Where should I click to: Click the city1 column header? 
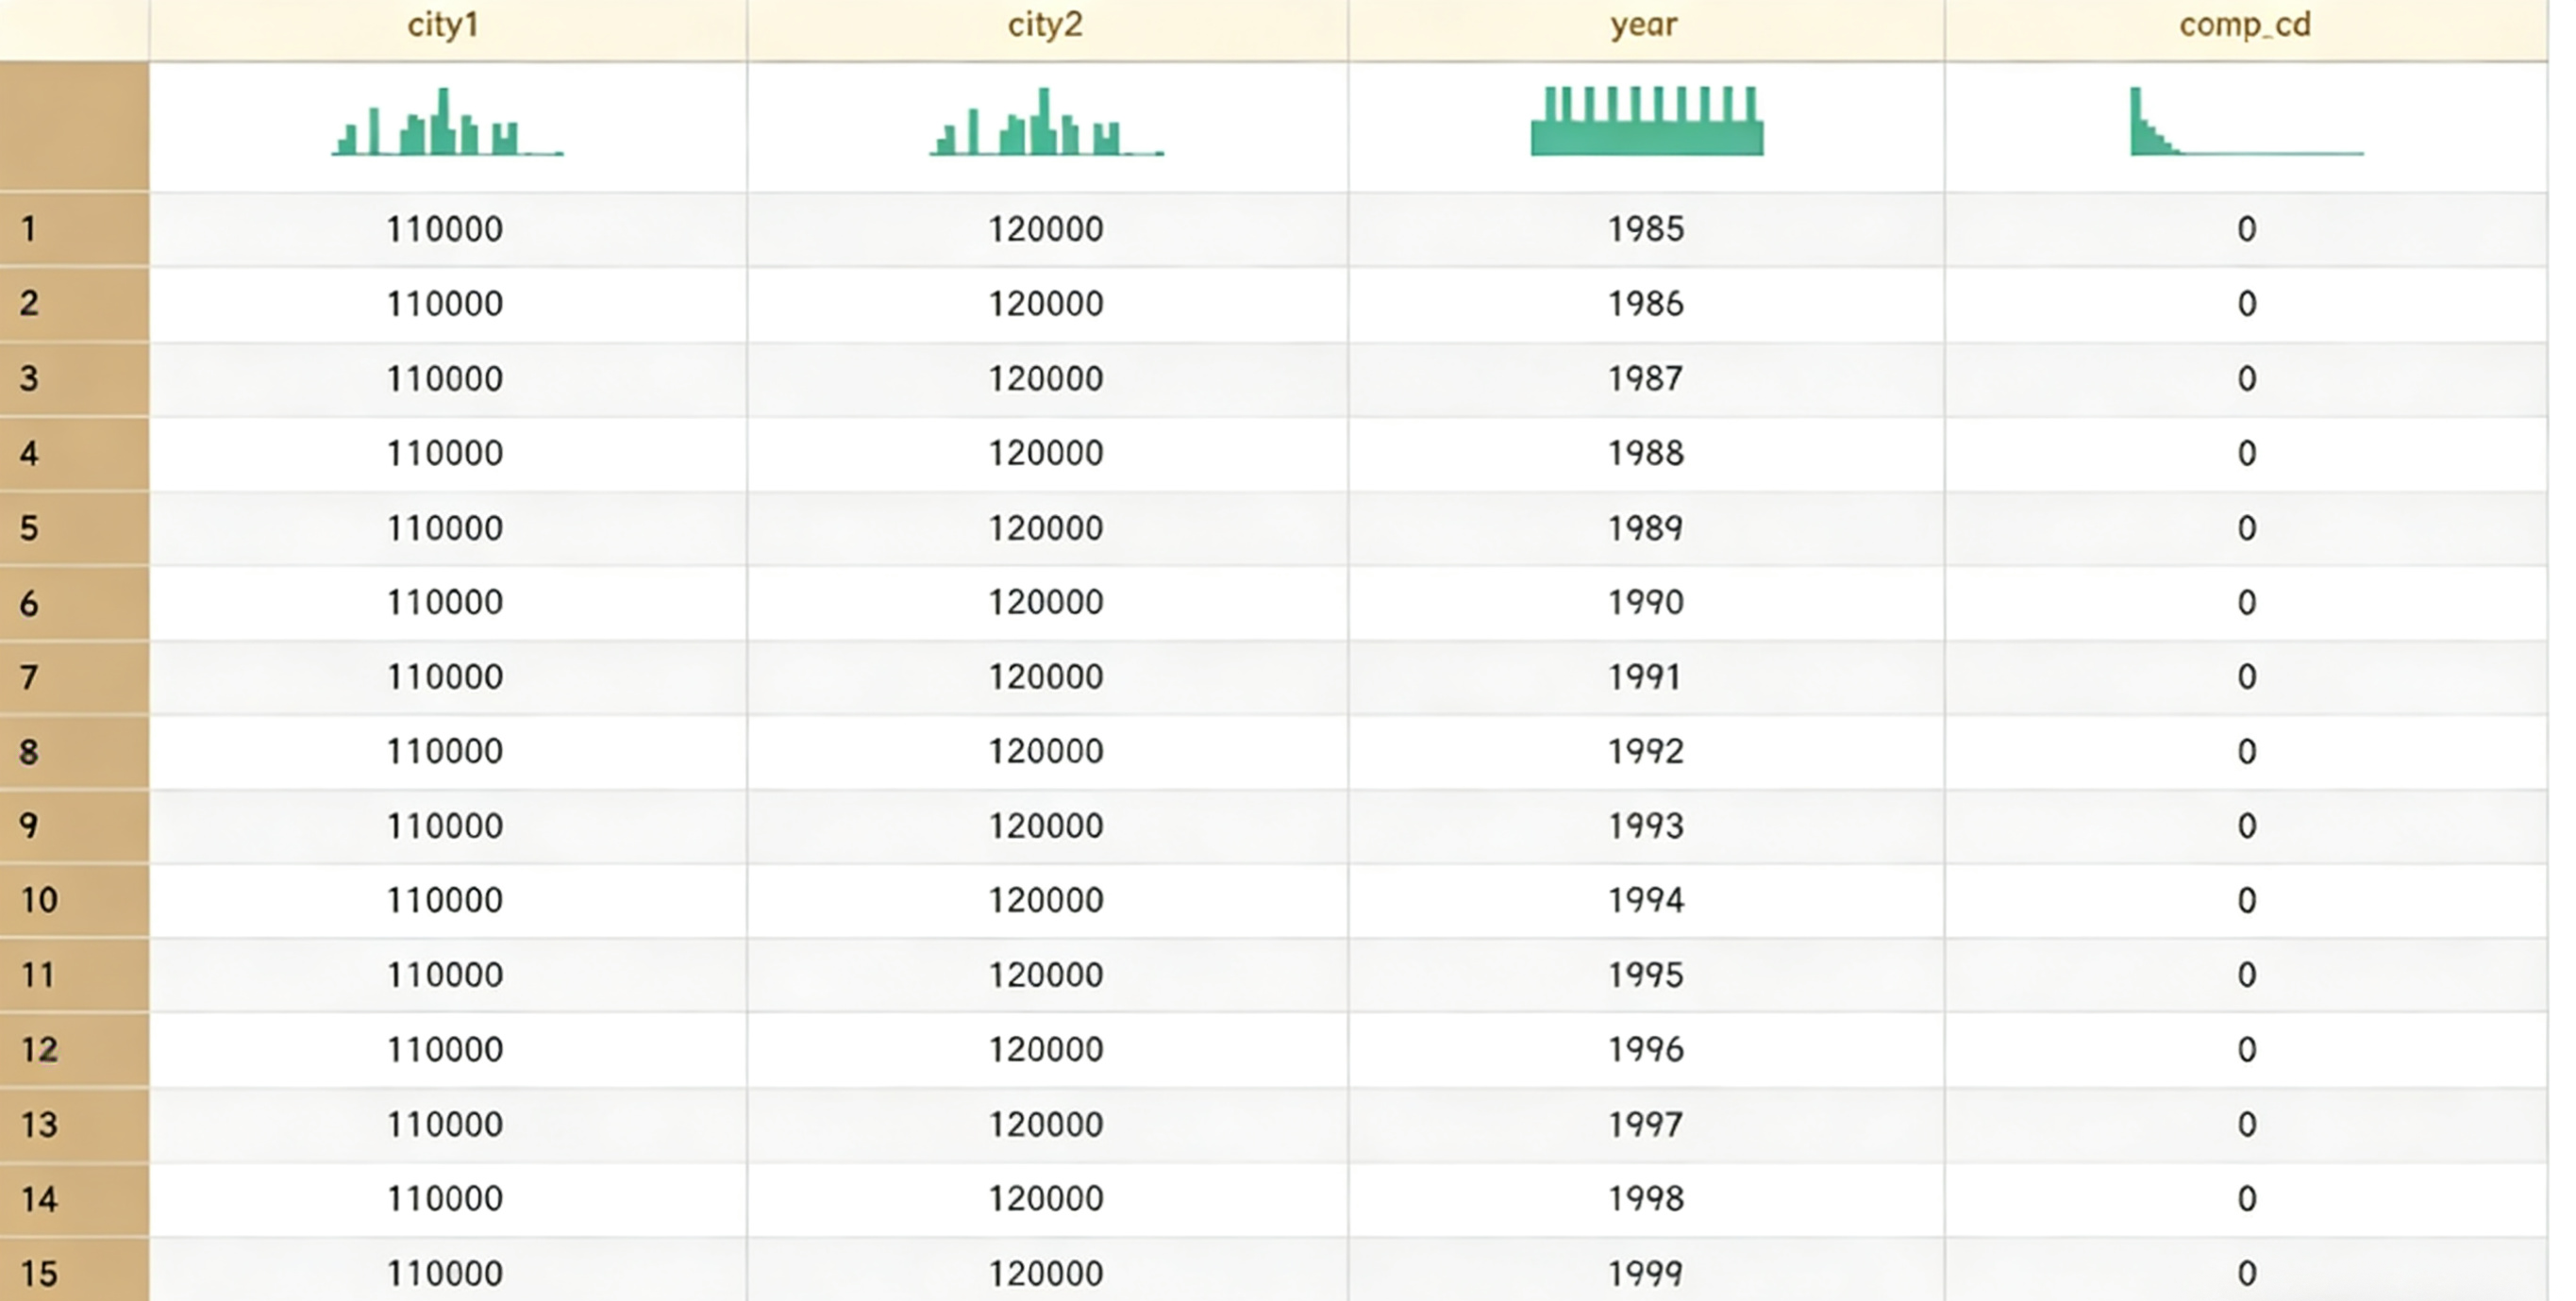click(443, 25)
